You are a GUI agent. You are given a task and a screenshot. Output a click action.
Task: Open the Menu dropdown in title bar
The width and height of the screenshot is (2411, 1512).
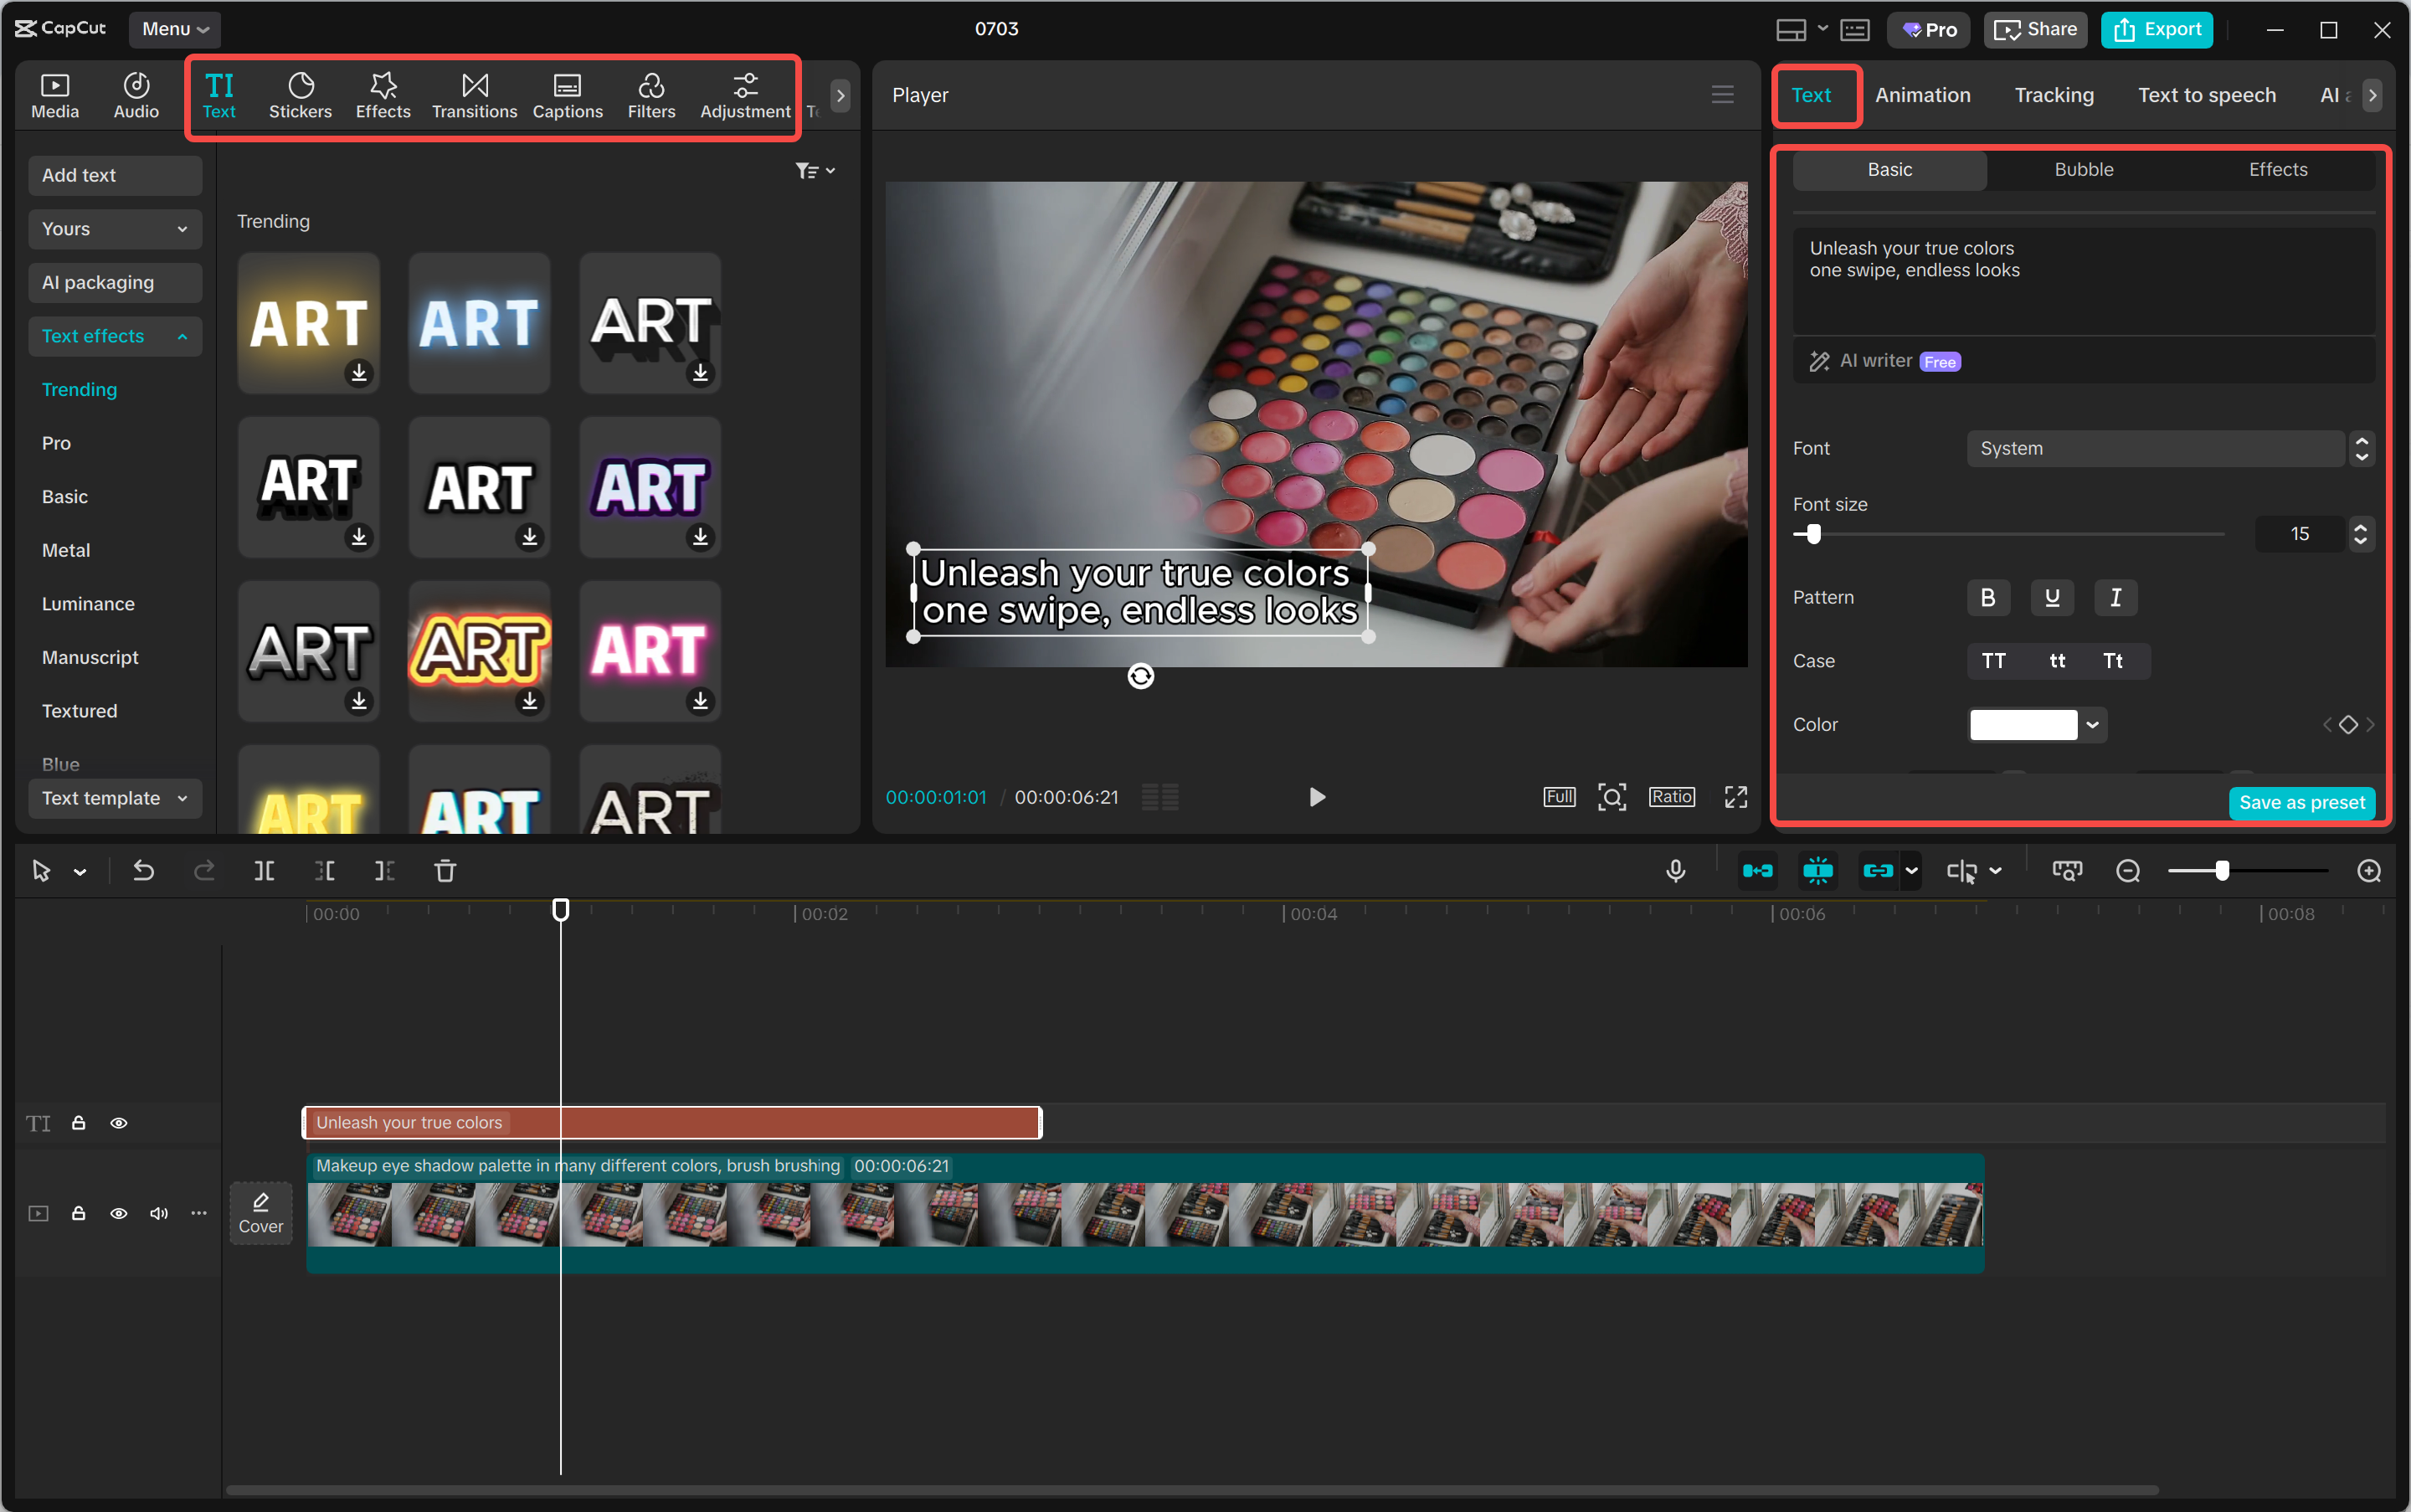click(x=175, y=29)
